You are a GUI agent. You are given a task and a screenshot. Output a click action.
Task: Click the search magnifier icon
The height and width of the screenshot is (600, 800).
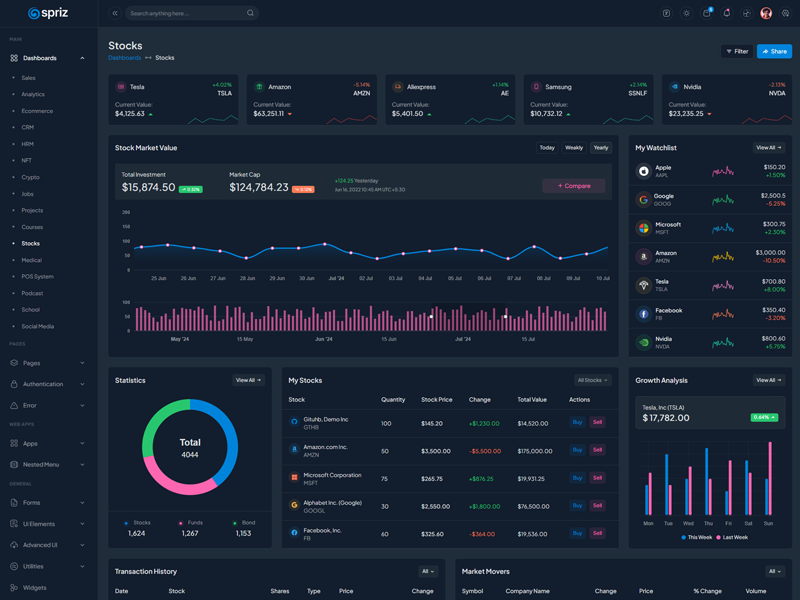(x=250, y=13)
